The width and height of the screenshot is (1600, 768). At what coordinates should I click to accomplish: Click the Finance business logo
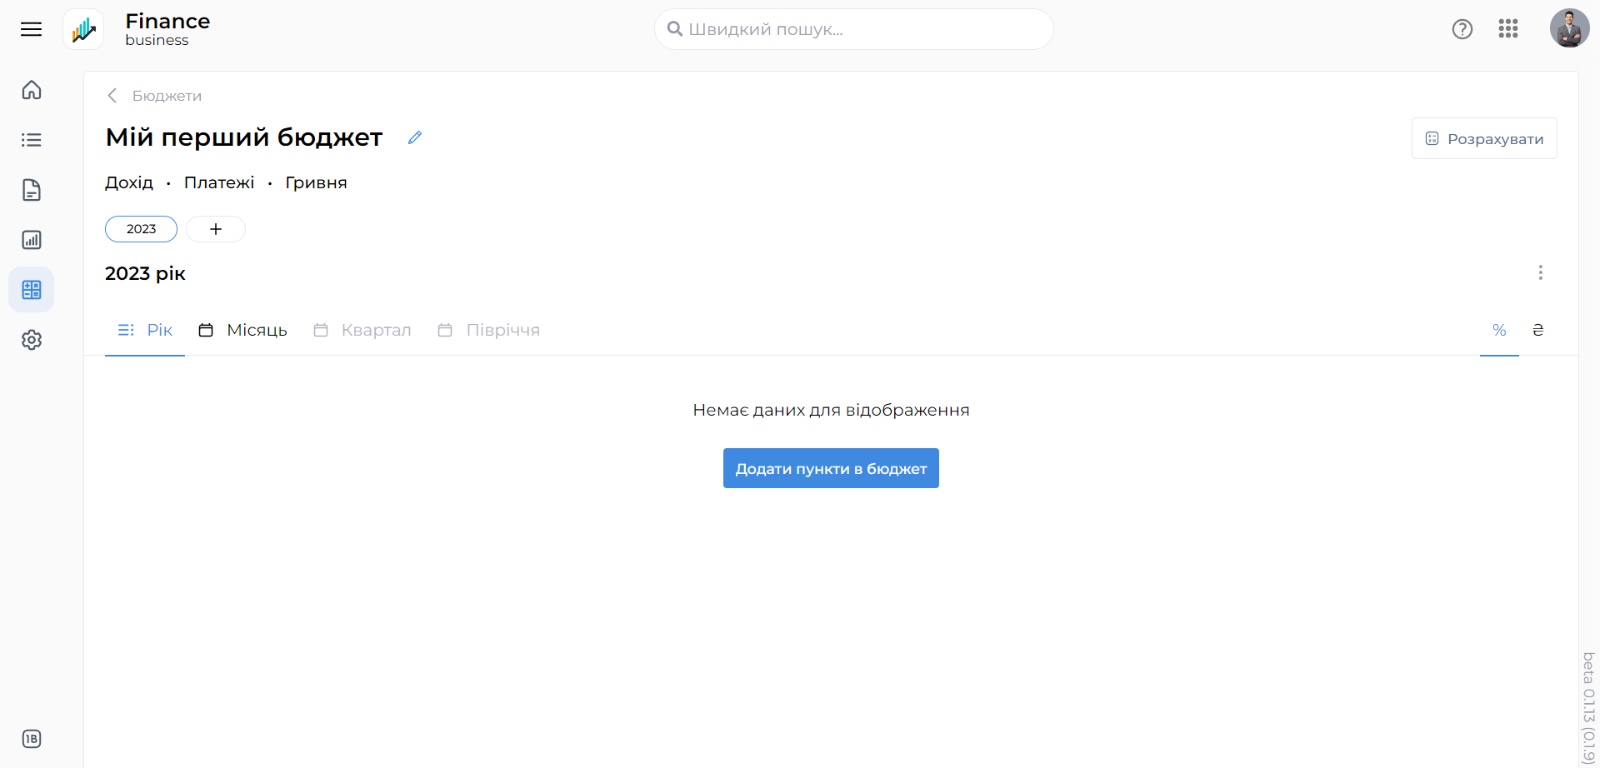pos(84,29)
